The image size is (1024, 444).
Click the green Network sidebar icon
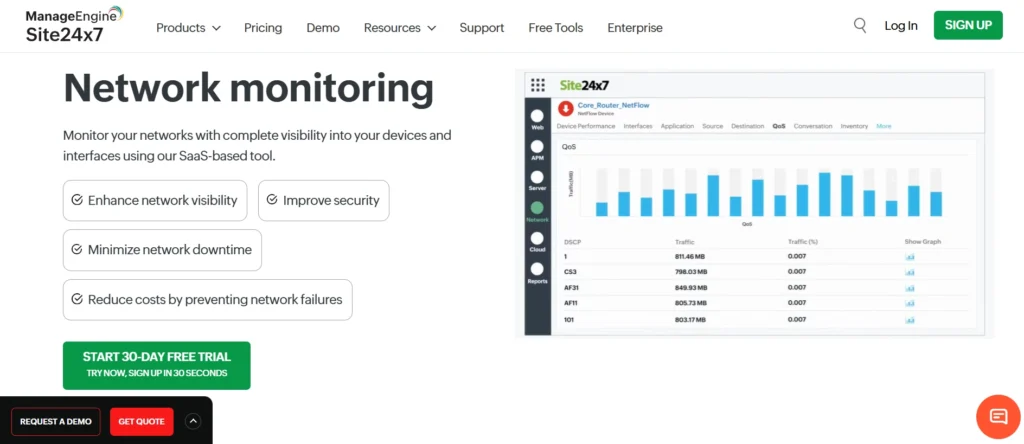coord(537,209)
